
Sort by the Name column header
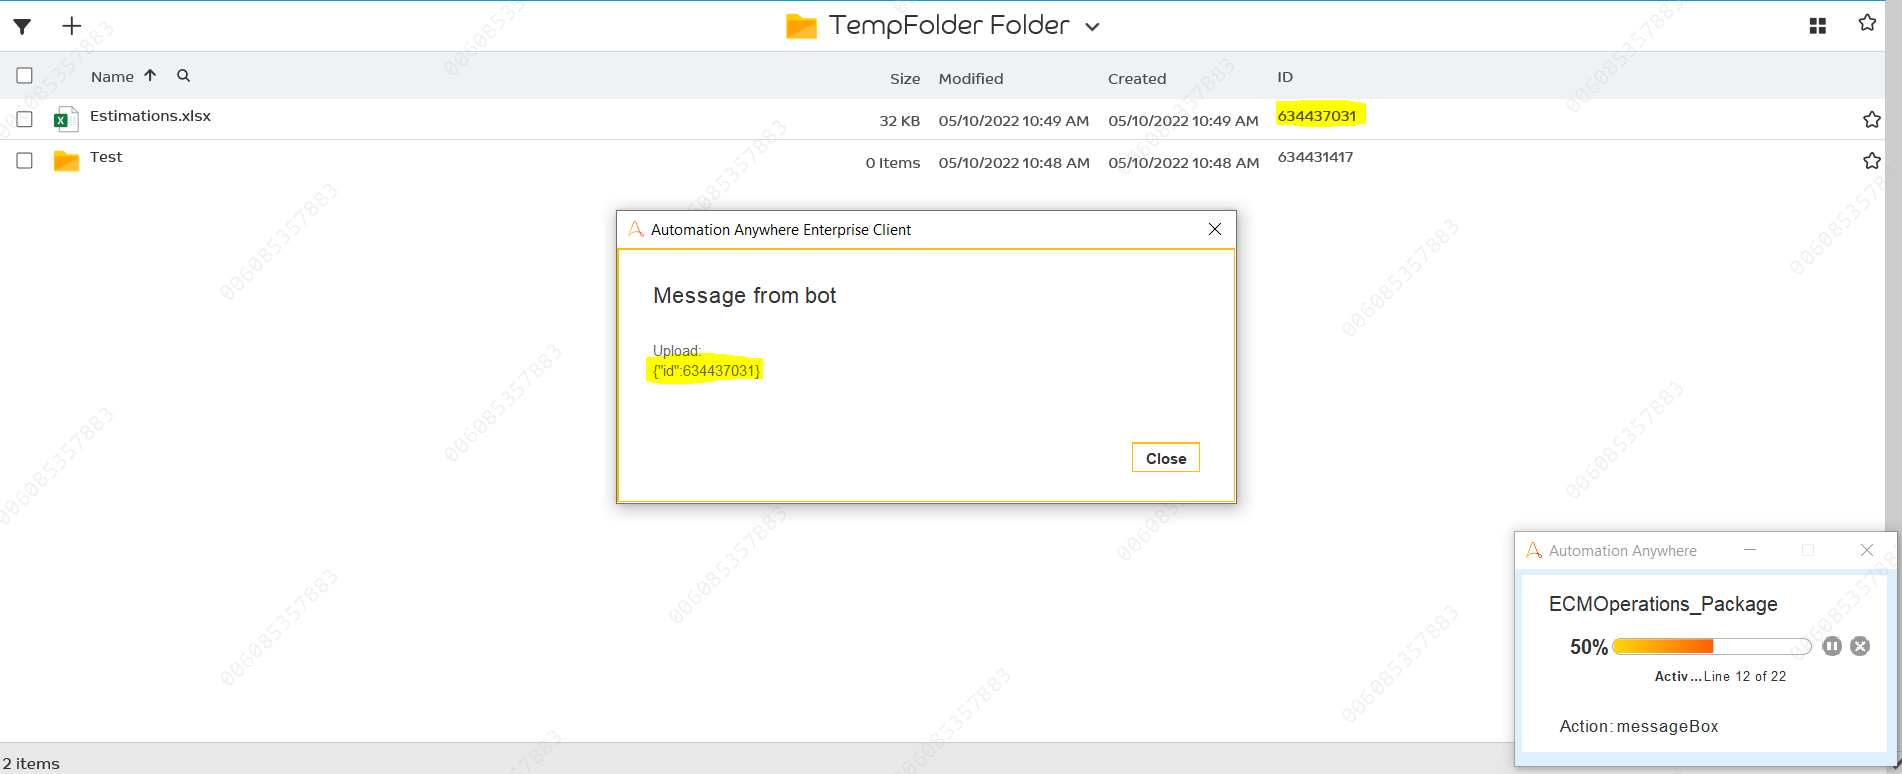pyautogui.click(x=112, y=77)
